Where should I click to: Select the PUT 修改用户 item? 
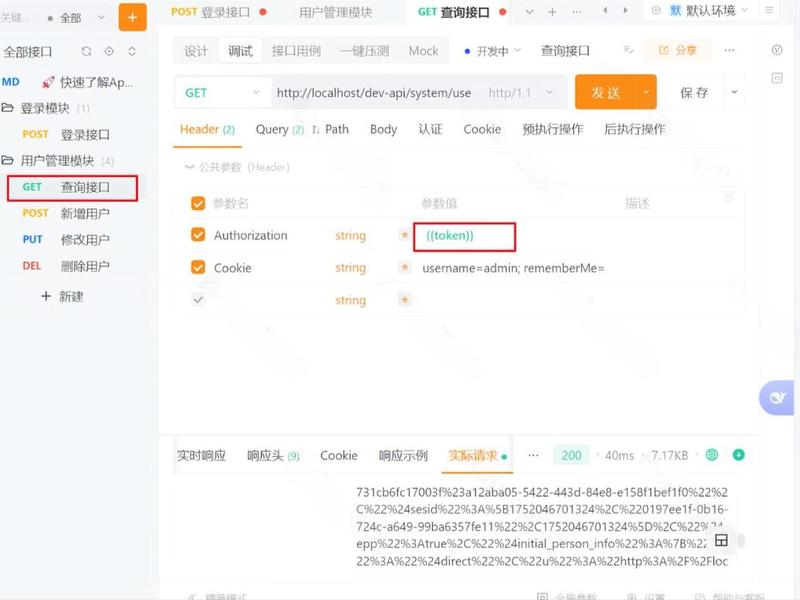click(66, 239)
